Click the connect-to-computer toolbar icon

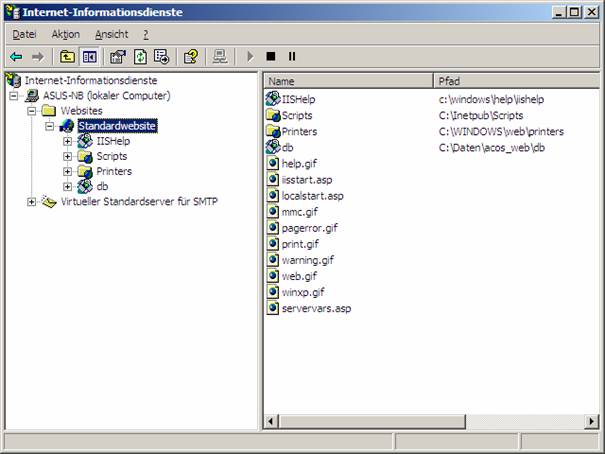220,57
